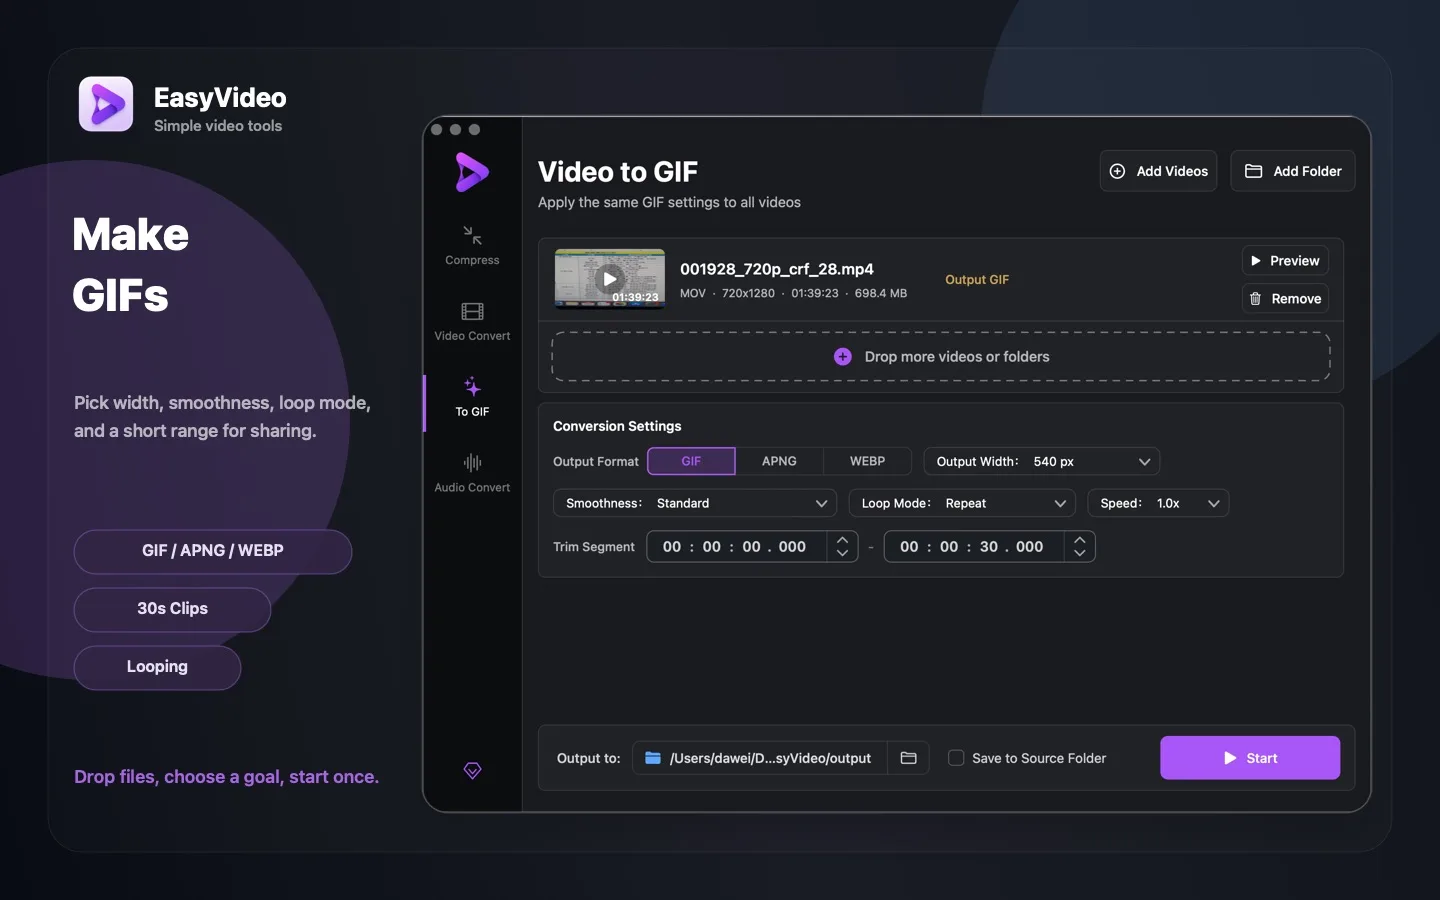The width and height of the screenshot is (1440, 900).
Task: Click the EasyVideo logo in app sidebar
Action: tap(472, 172)
